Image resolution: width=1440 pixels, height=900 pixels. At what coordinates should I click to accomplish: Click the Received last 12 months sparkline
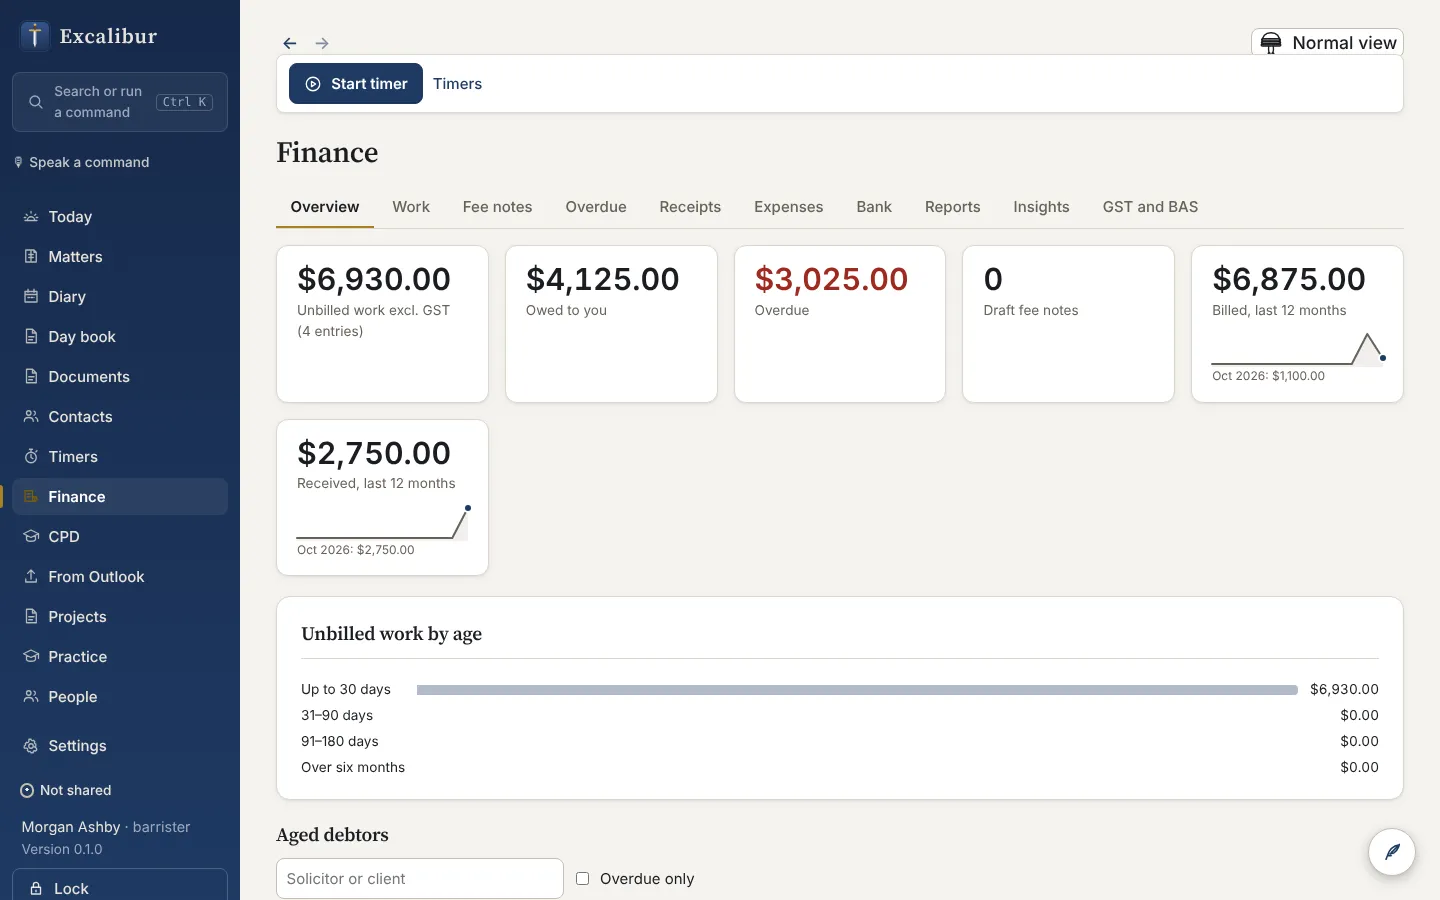click(383, 523)
